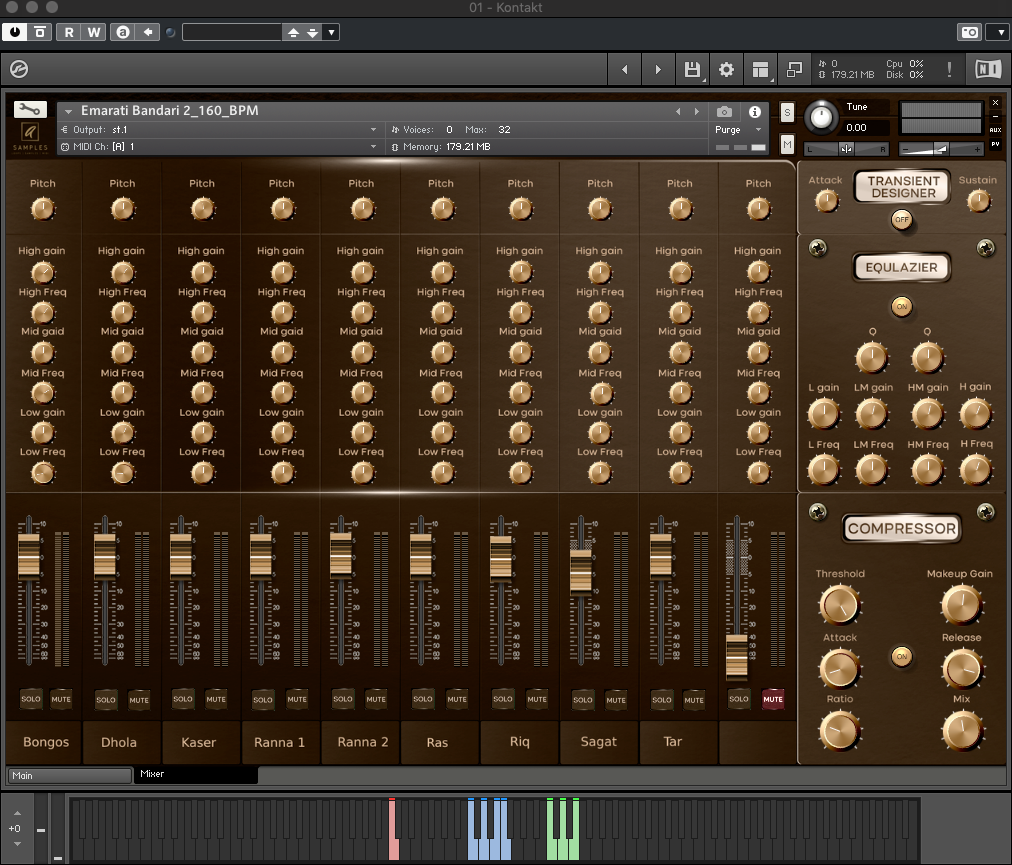Unmute the red MUTE on last channel
Screen dimensions: 1012x865
[x=773, y=699]
